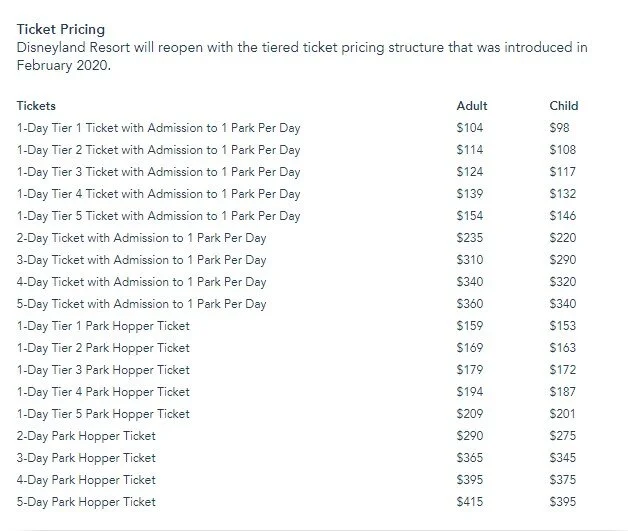Click child price $290 for 3-Day Ticket
The height and width of the screenshot is (531, 628).
[x=564, y=260]
